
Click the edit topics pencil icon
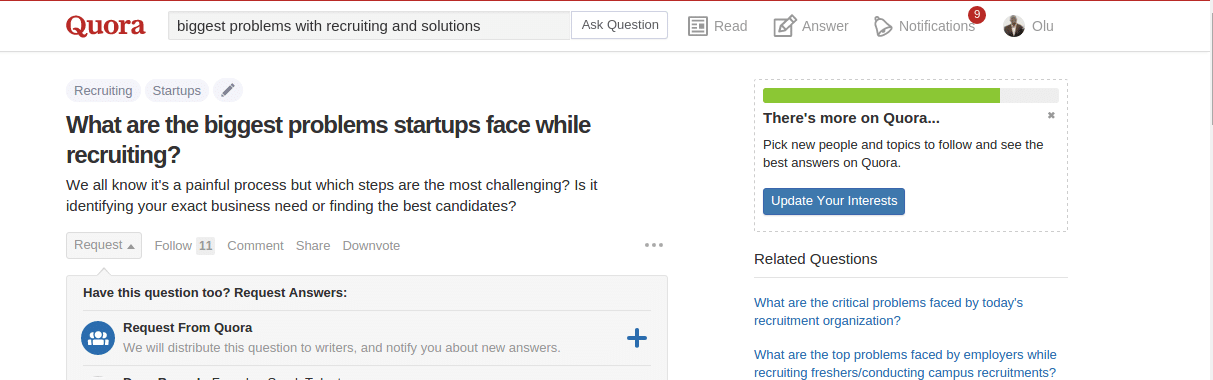228,90
